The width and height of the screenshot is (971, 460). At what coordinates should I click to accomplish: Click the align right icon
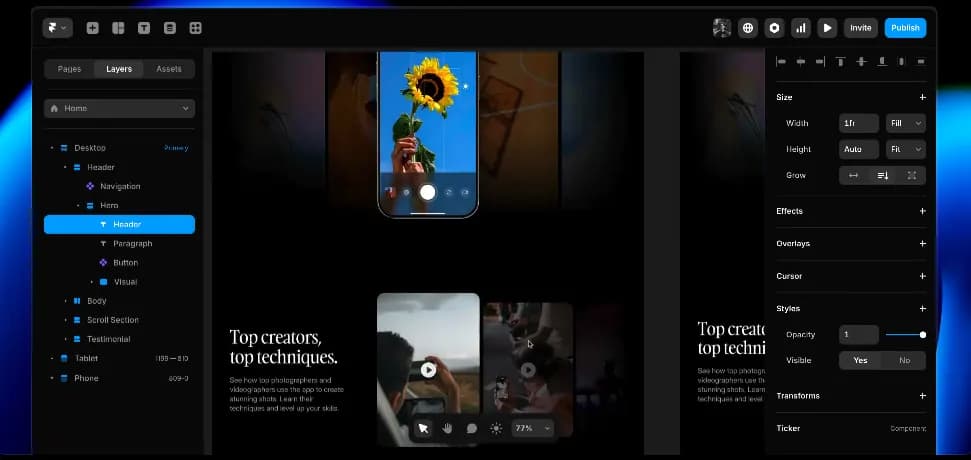(821, 61)
